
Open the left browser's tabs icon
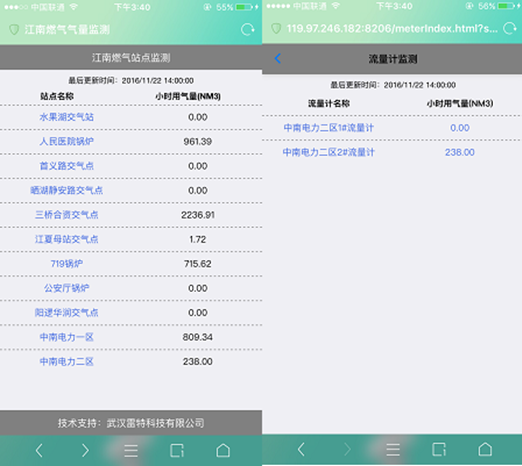pos(177,450)
